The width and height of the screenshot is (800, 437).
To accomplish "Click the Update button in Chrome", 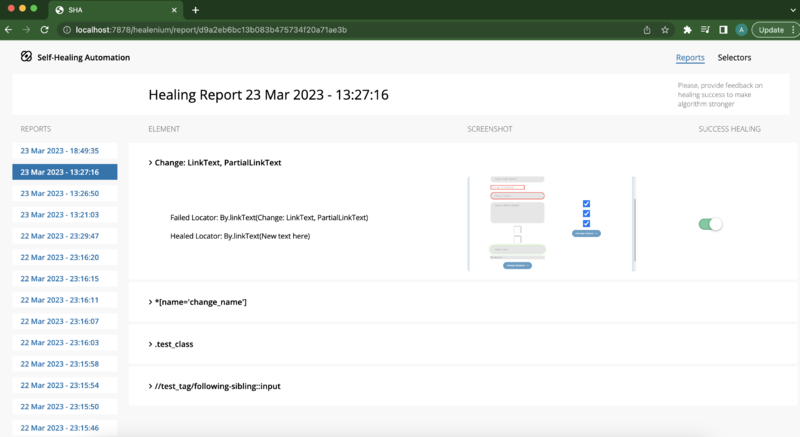I will pos(771,30).
